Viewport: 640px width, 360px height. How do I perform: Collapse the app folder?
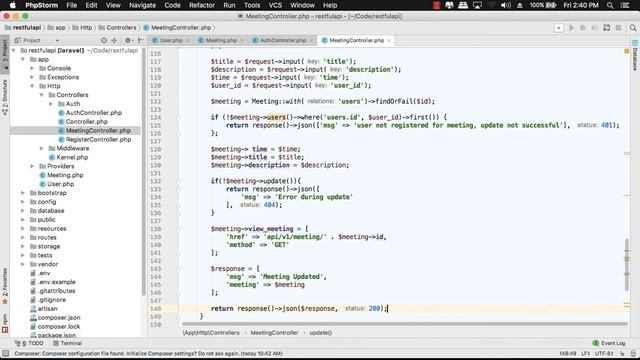click(23, 60)
